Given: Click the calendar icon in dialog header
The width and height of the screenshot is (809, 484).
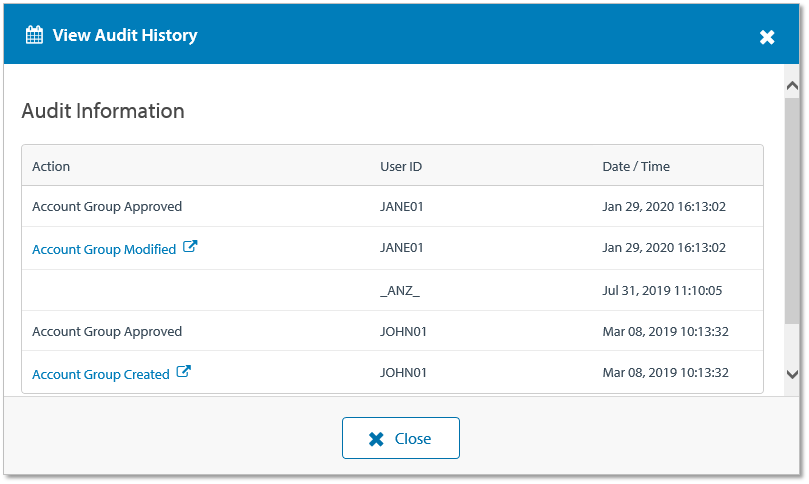Looking at the screenshot, I should [34, 36].
